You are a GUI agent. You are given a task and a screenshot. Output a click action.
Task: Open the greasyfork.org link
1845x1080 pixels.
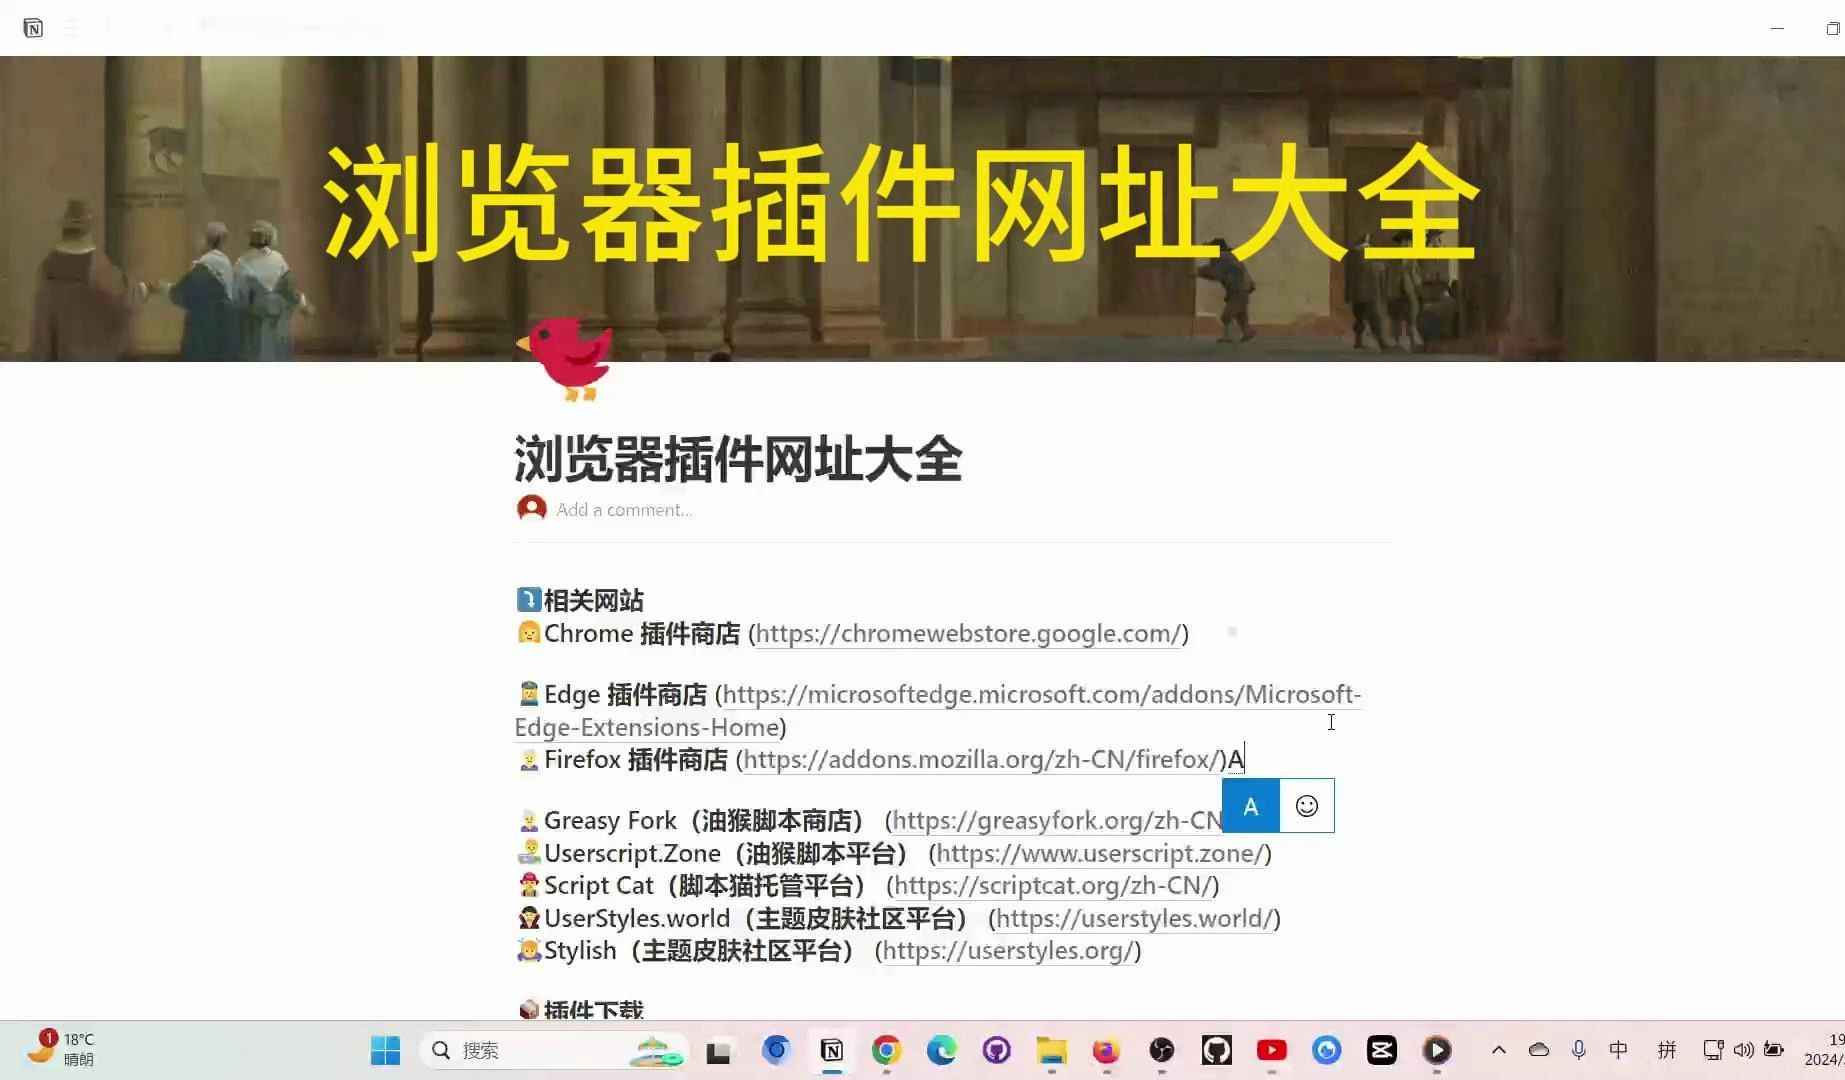[1057, 821]
